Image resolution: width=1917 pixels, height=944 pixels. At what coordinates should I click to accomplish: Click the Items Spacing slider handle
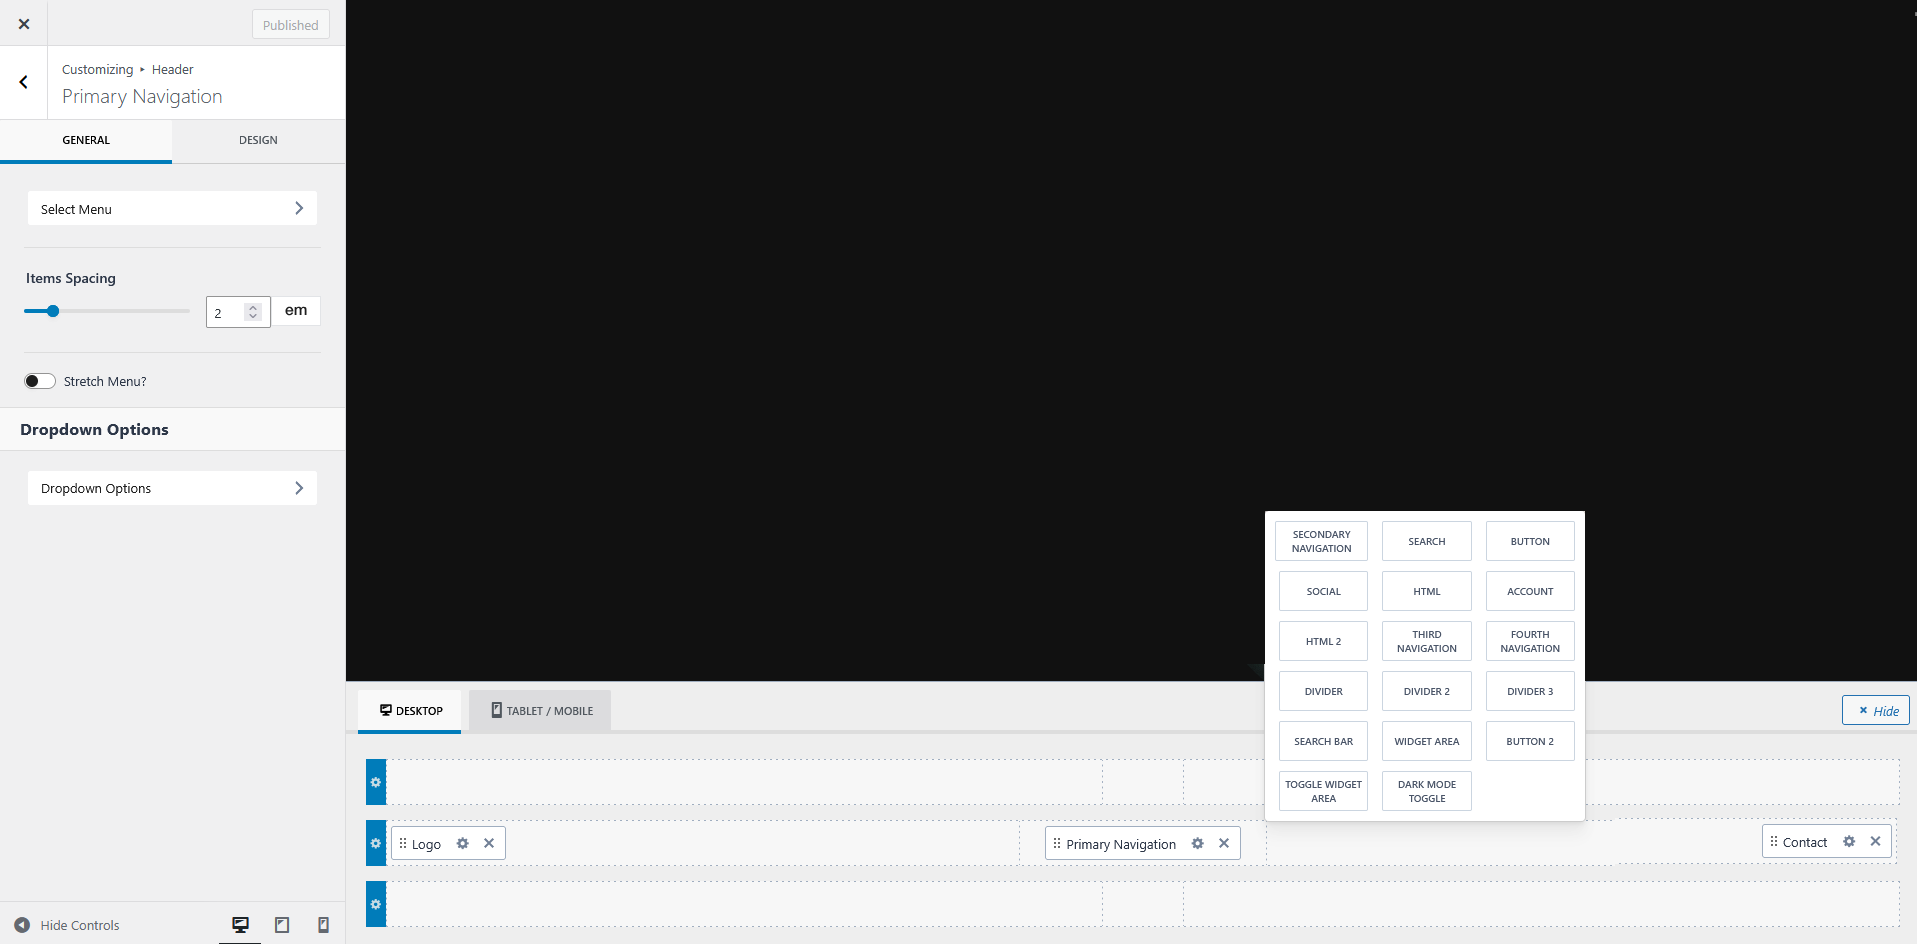point(53,311)
